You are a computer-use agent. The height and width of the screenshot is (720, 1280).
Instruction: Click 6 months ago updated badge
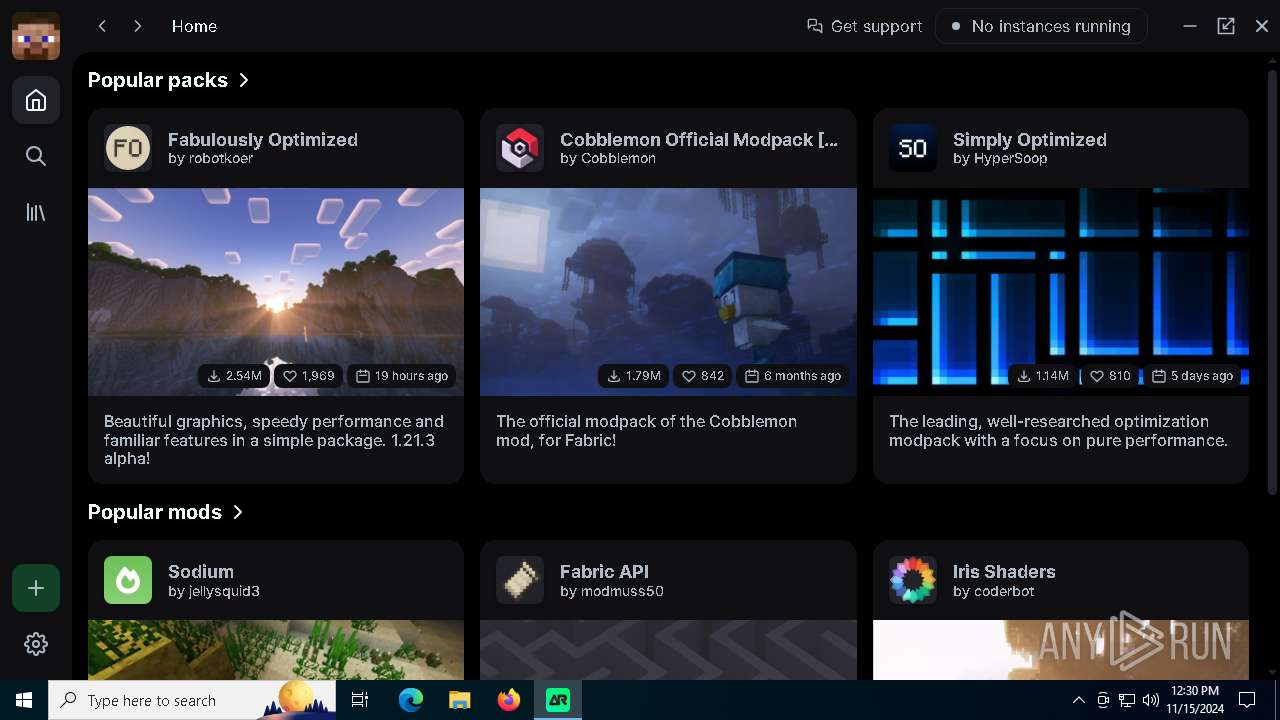coord(793,376)
